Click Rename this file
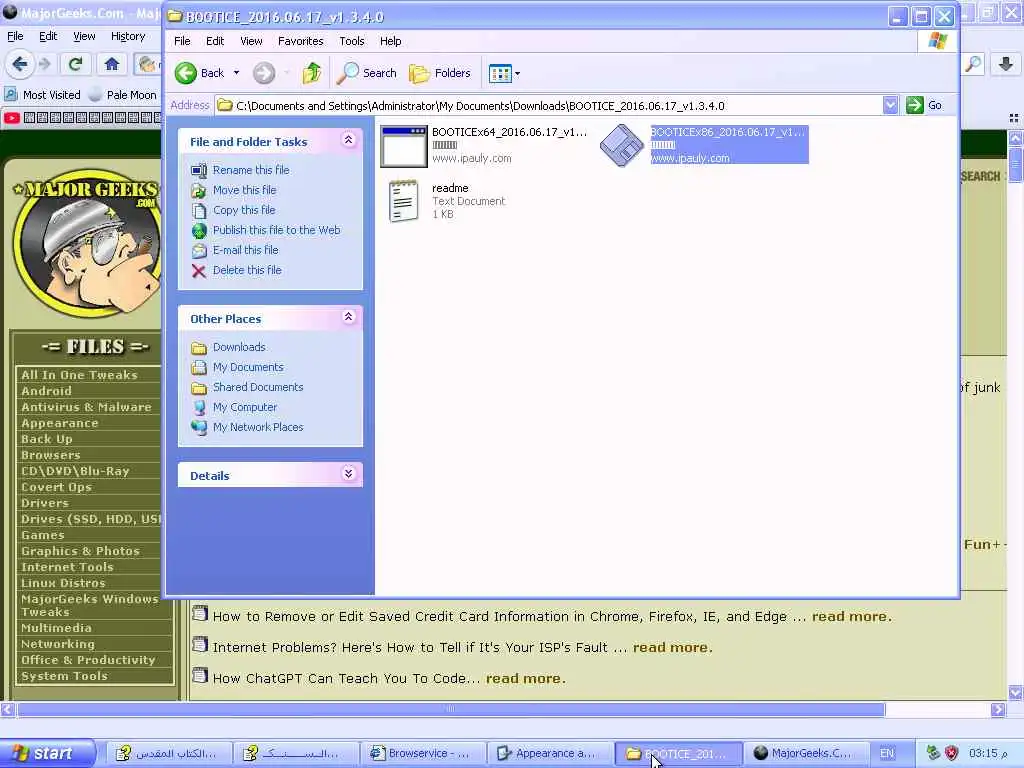This screenshot has width=1024, height=768. click(x=251, y=170)
